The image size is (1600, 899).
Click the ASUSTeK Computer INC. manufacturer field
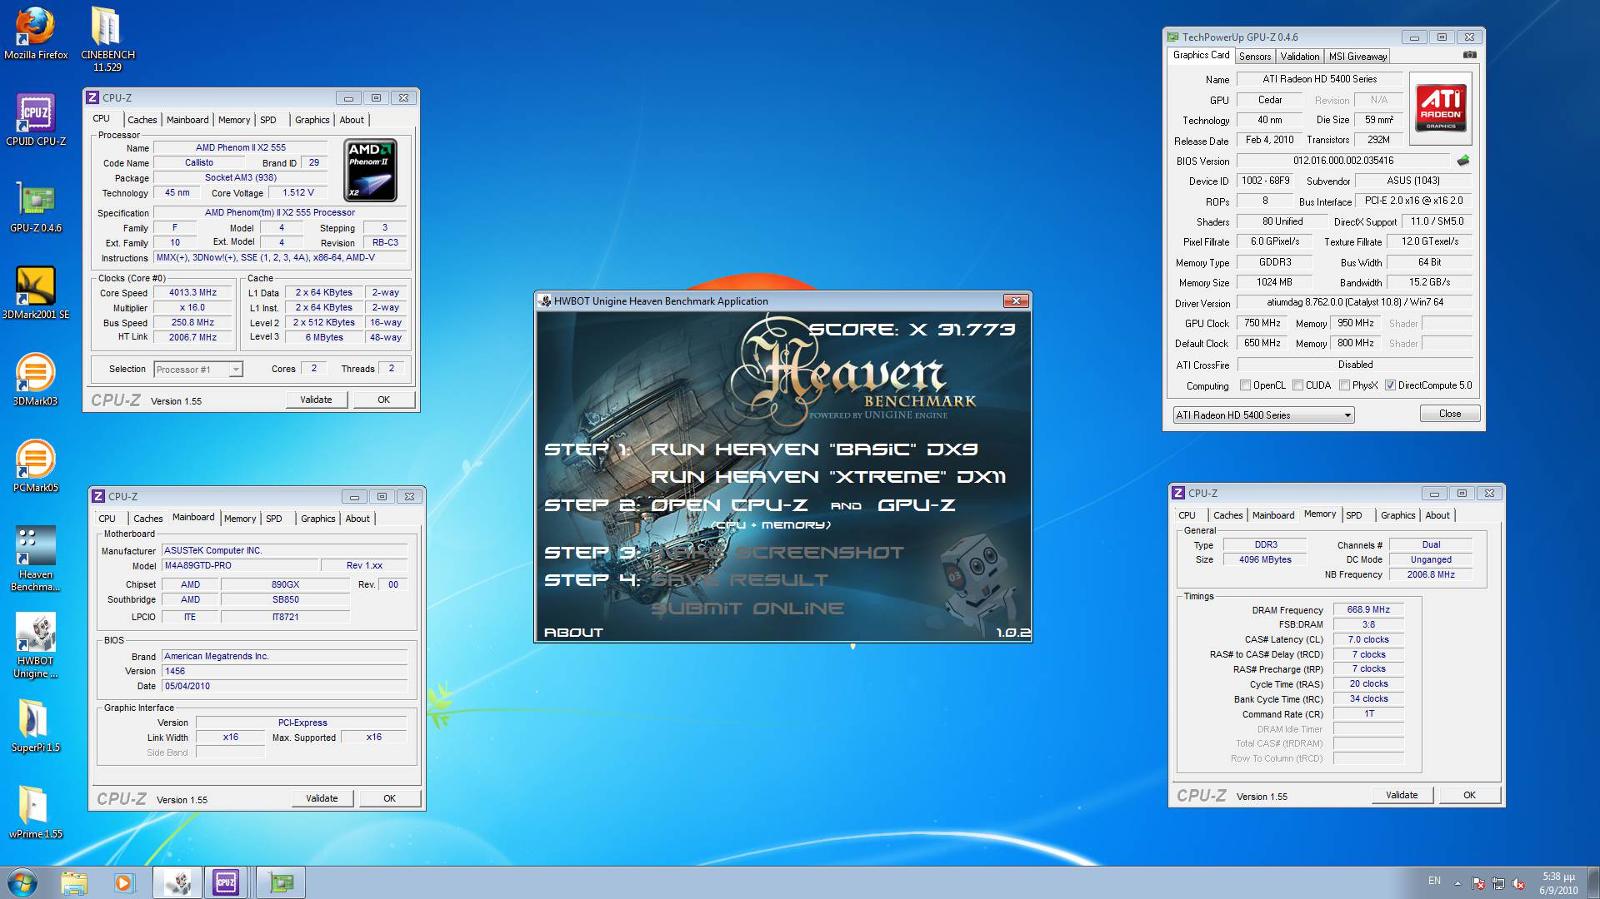pyautogui.click(x=284, y=551)
